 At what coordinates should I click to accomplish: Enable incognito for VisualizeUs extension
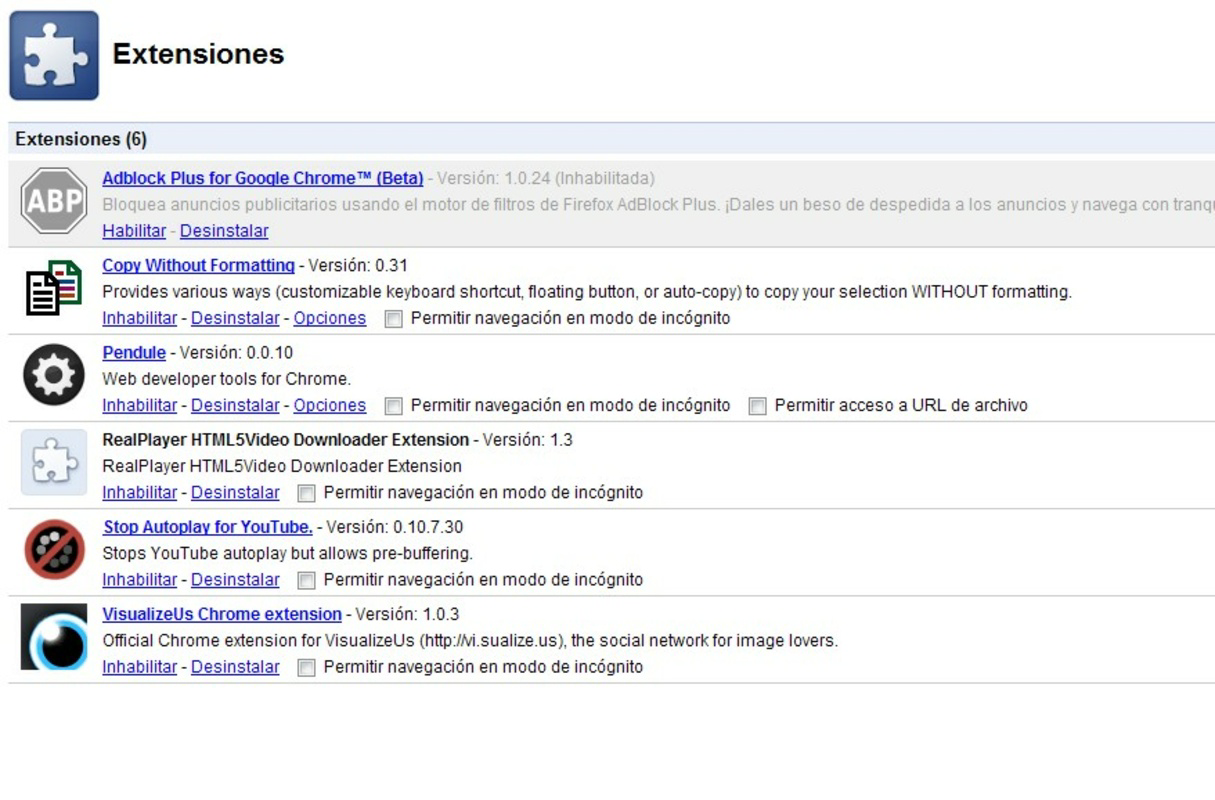pyautogui.click(x=307, y=667)
